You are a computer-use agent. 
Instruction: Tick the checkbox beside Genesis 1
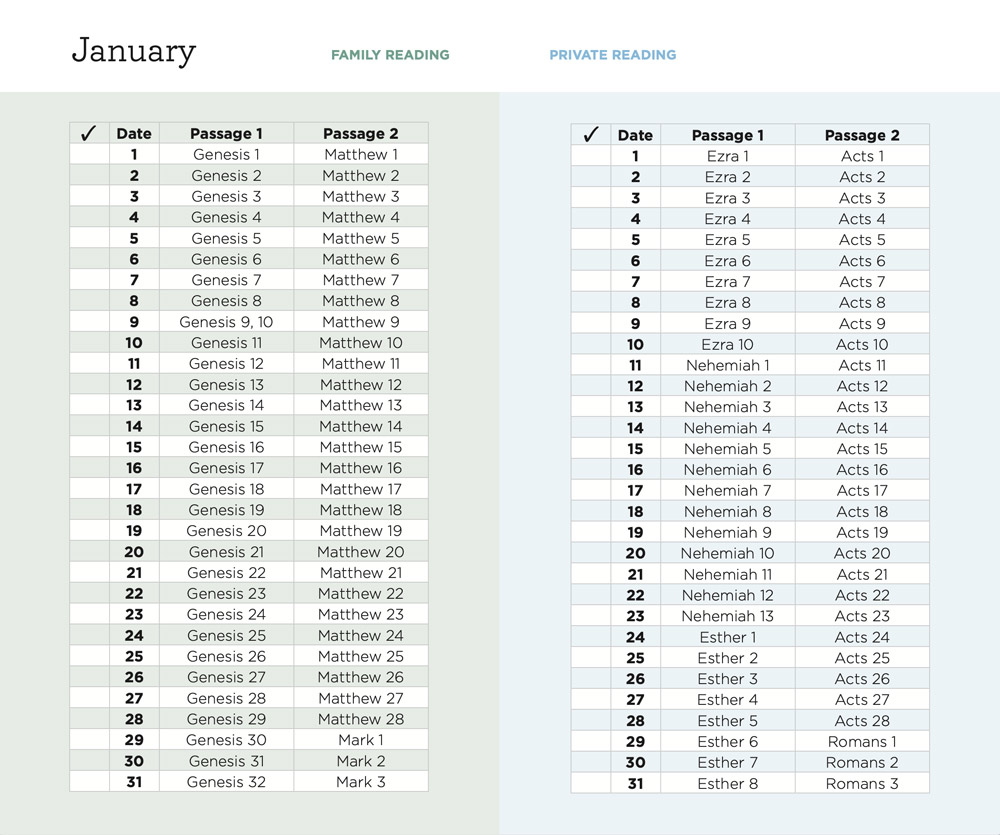coord(89,154)
